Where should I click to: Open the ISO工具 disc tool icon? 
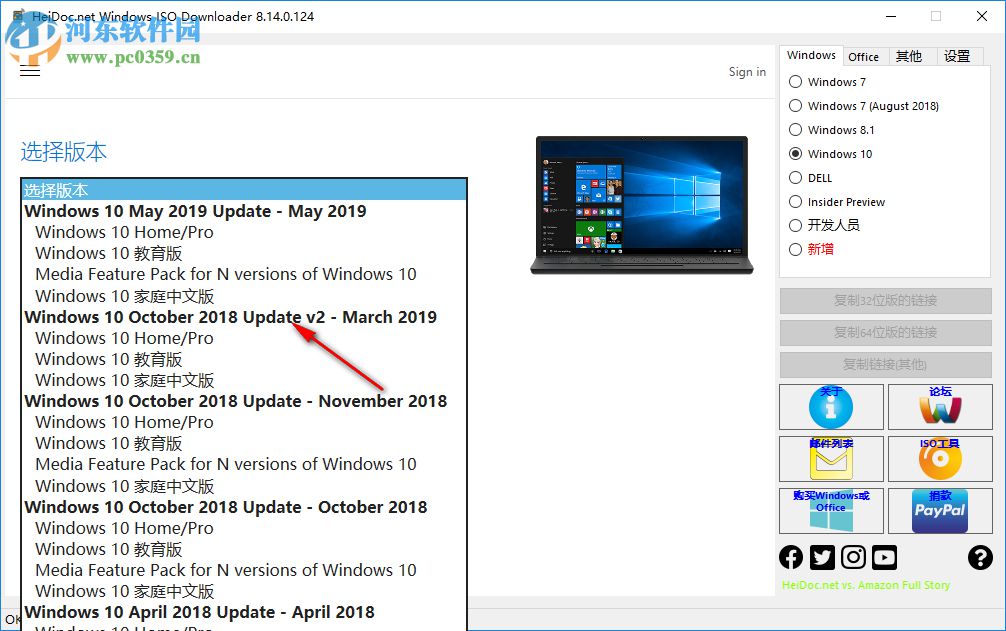point(940,459)
